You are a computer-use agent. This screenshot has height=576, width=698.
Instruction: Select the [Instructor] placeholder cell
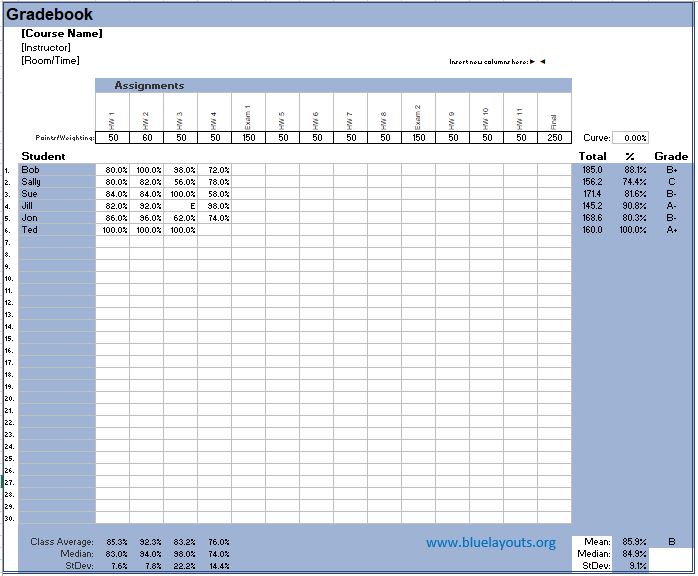(x=46, y=47)
